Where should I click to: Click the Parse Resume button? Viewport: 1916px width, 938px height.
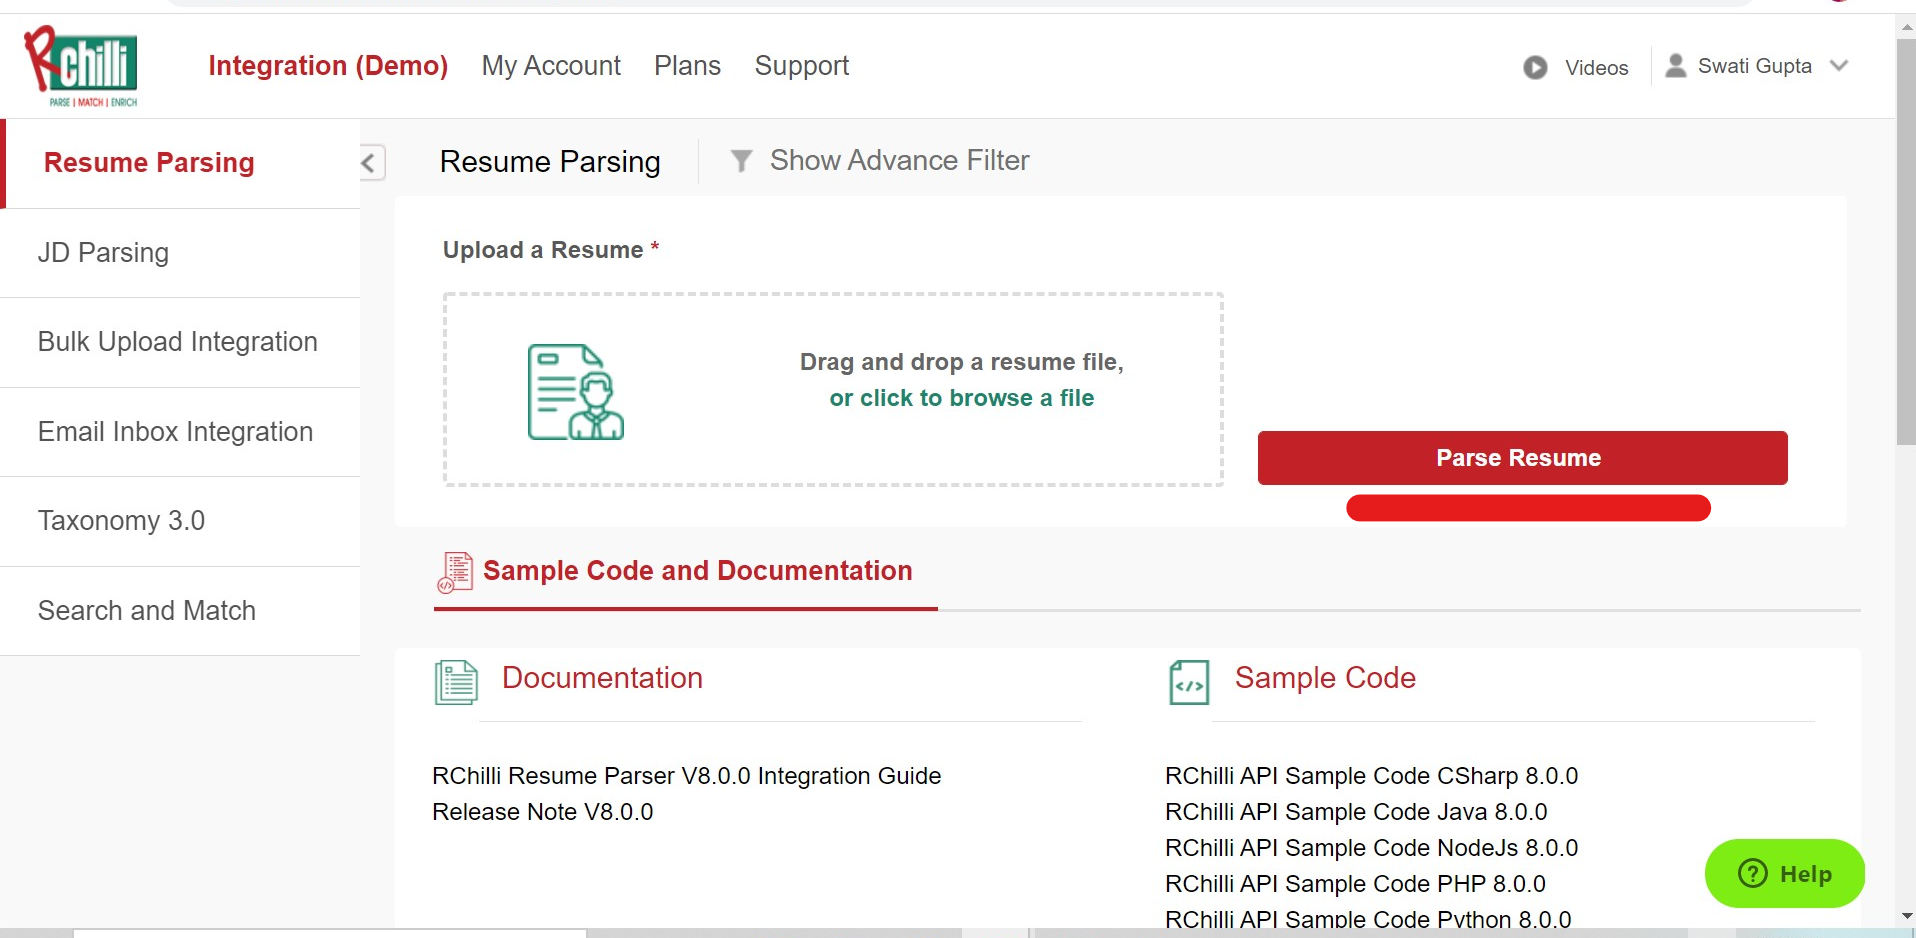click(x=1522, y=458)
